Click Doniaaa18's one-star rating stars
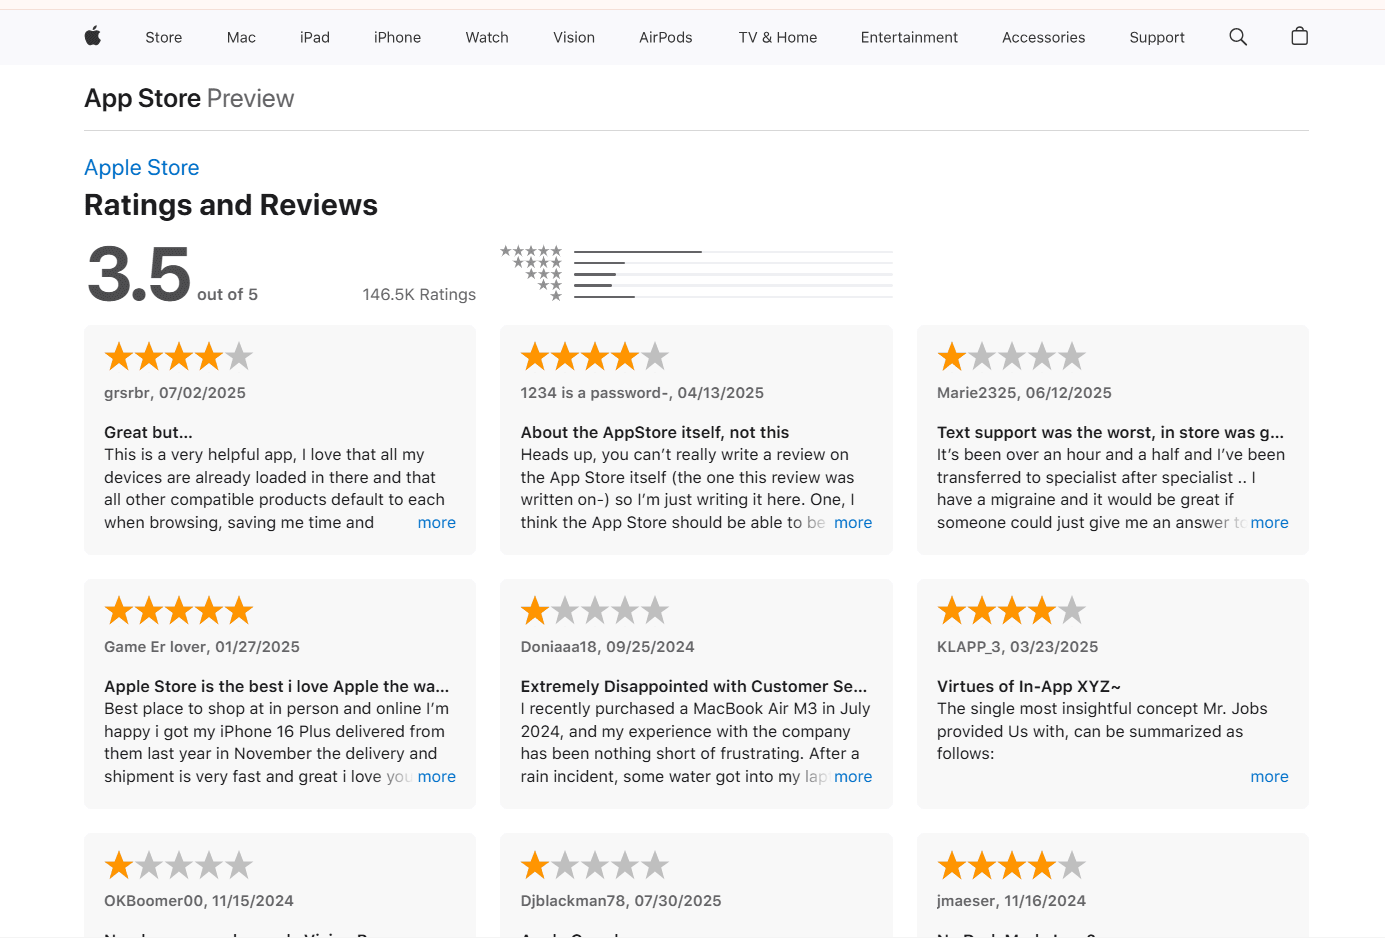 [x=594, y=610]
